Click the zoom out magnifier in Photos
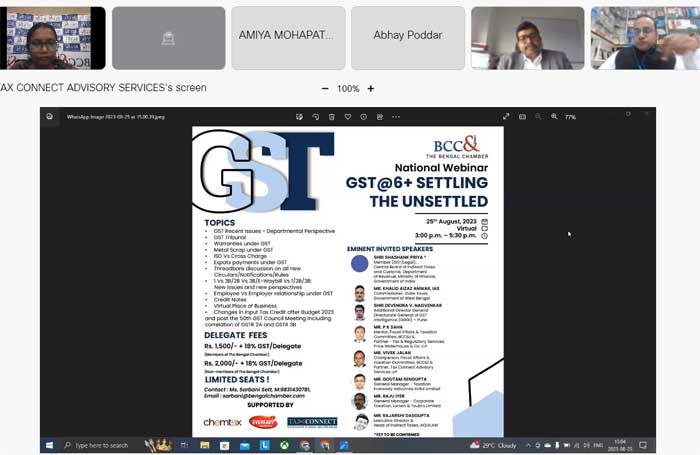 (538, 117)
